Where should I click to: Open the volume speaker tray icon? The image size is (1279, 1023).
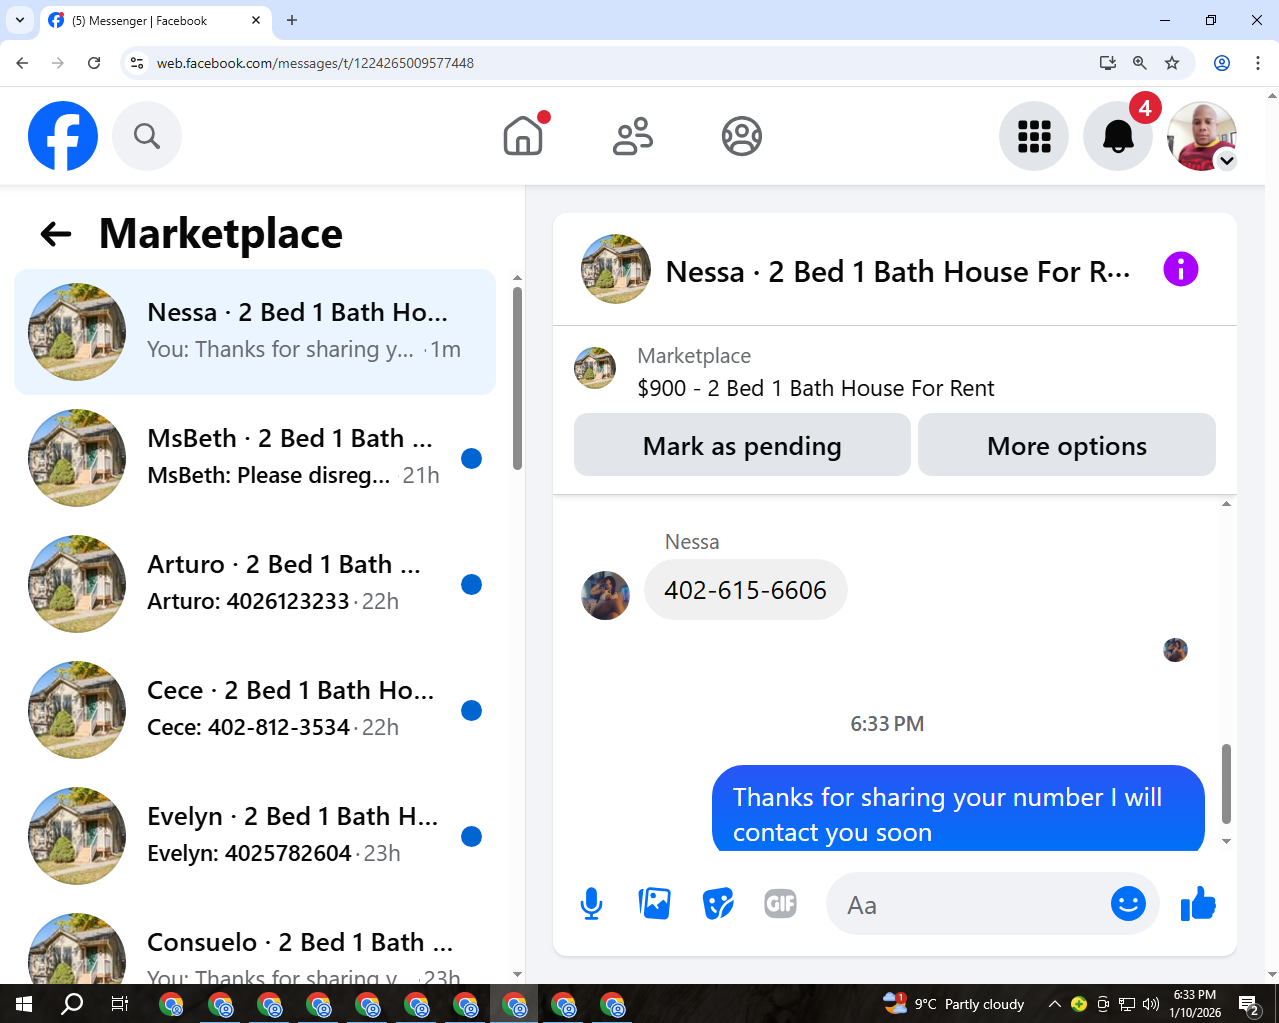1151,1004
